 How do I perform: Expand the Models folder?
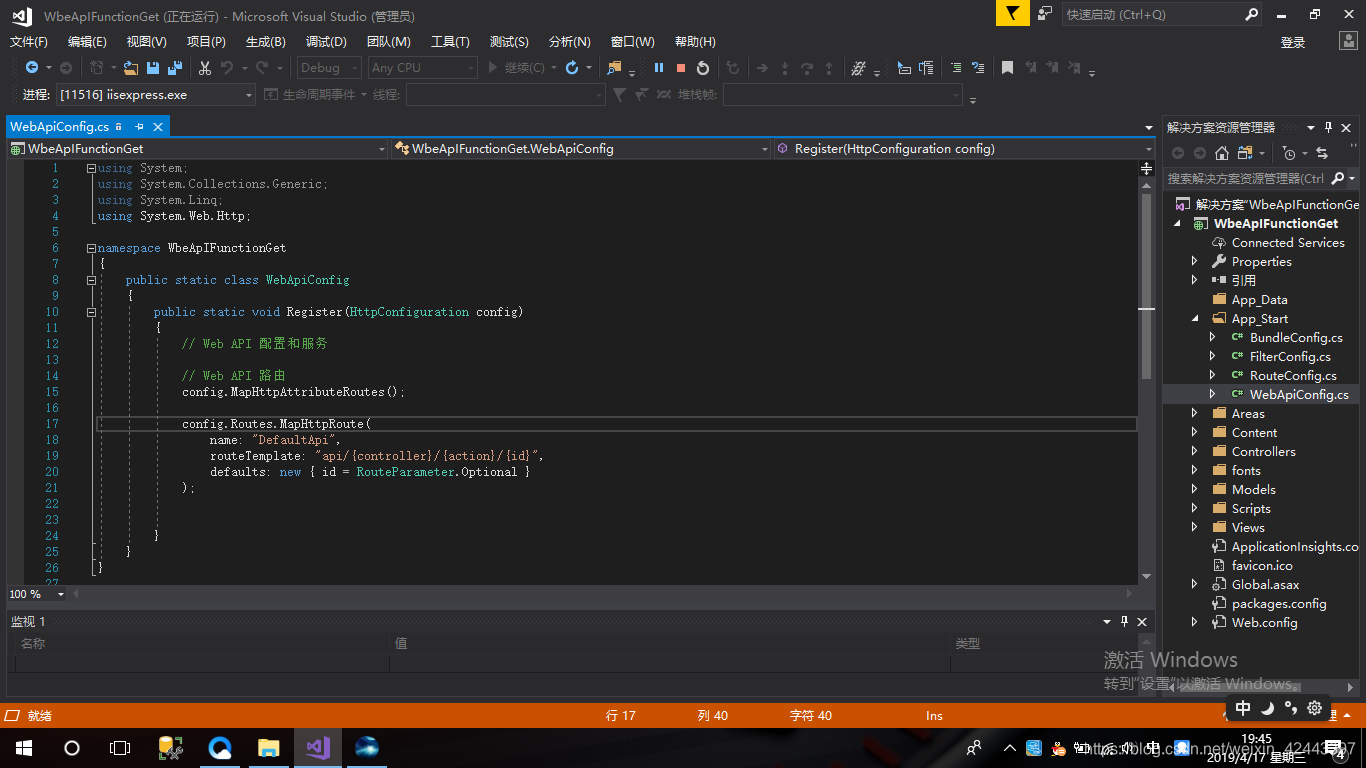(1194, 489)
